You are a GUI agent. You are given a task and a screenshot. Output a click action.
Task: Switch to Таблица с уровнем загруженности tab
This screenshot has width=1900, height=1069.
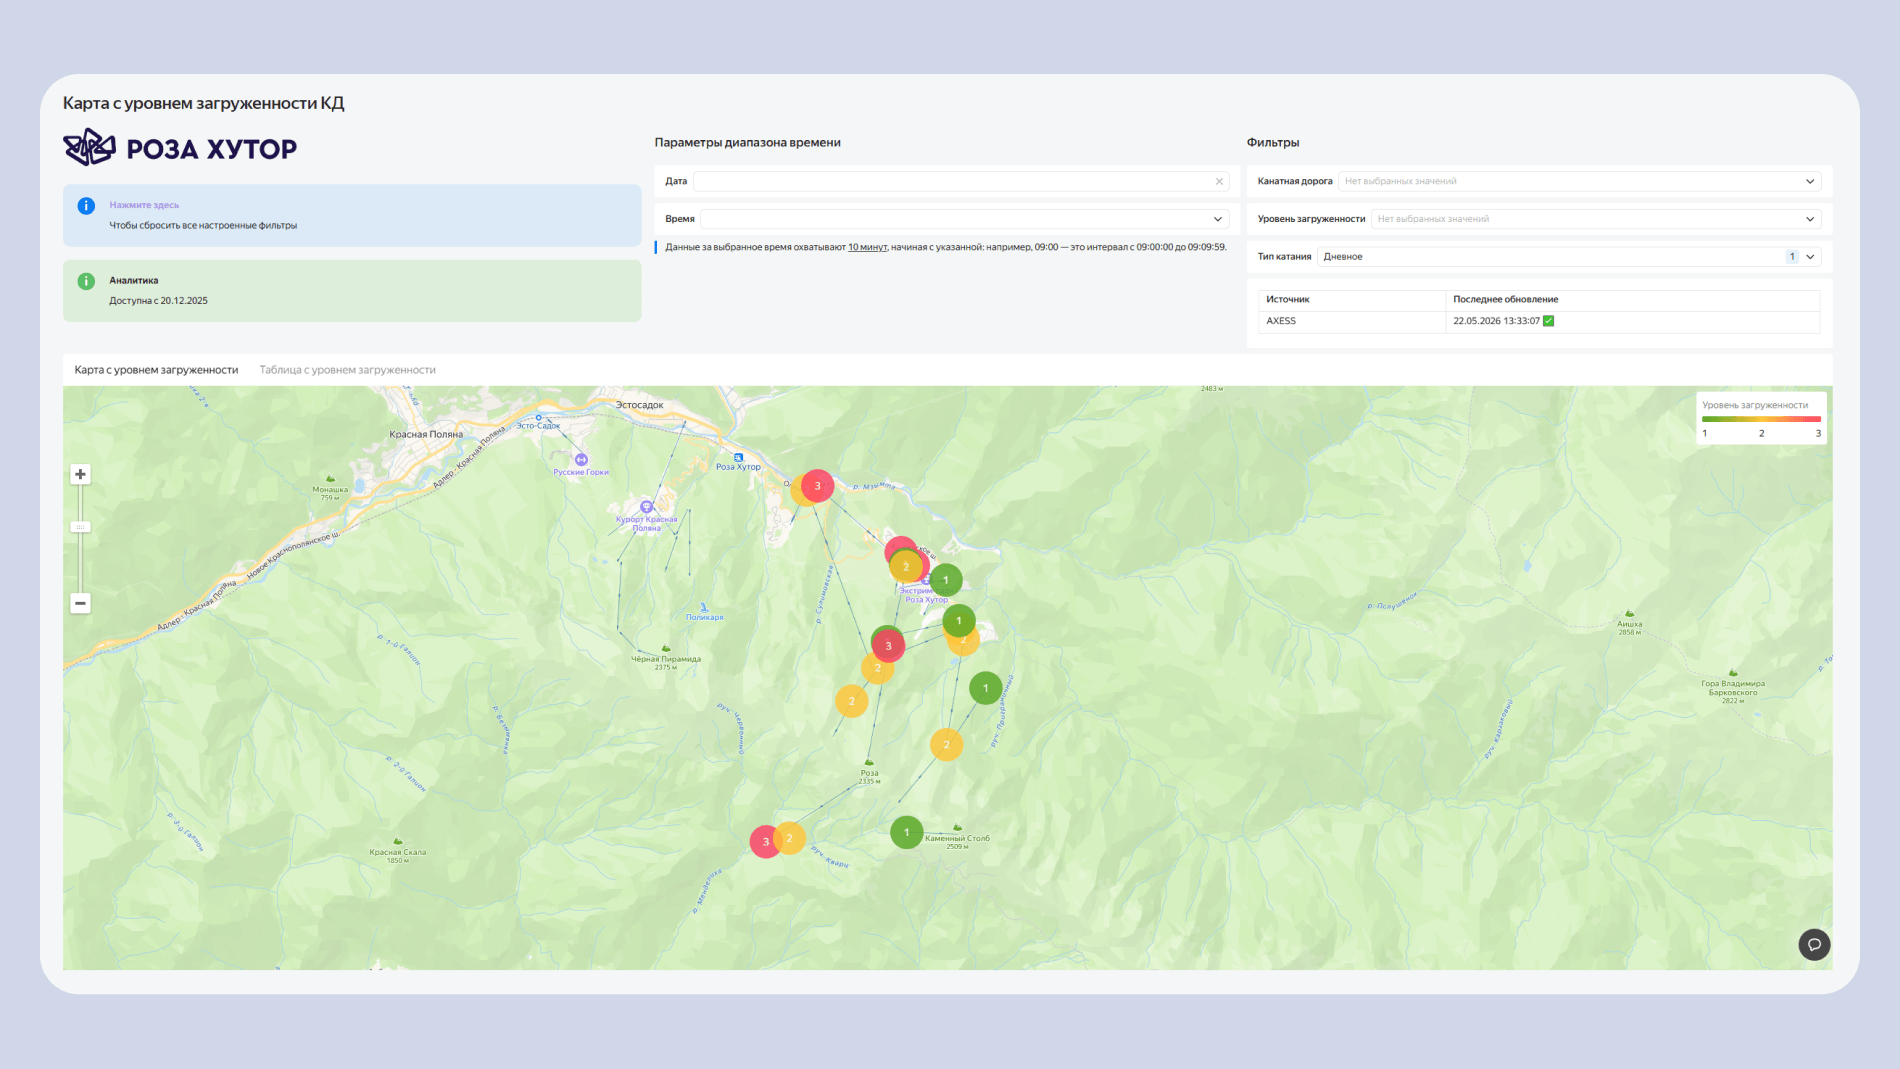pos(348,370)
